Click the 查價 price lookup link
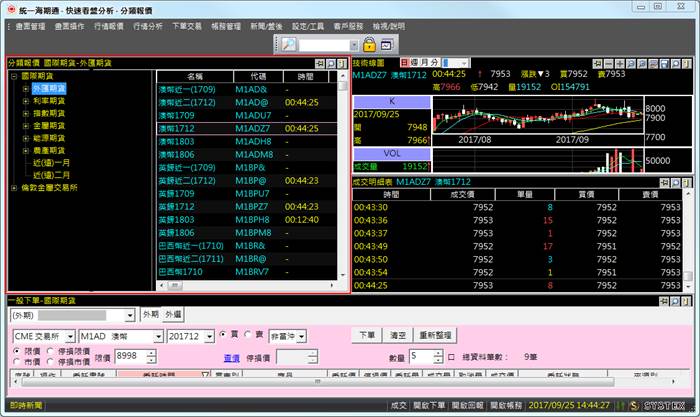 coord(231,358)
